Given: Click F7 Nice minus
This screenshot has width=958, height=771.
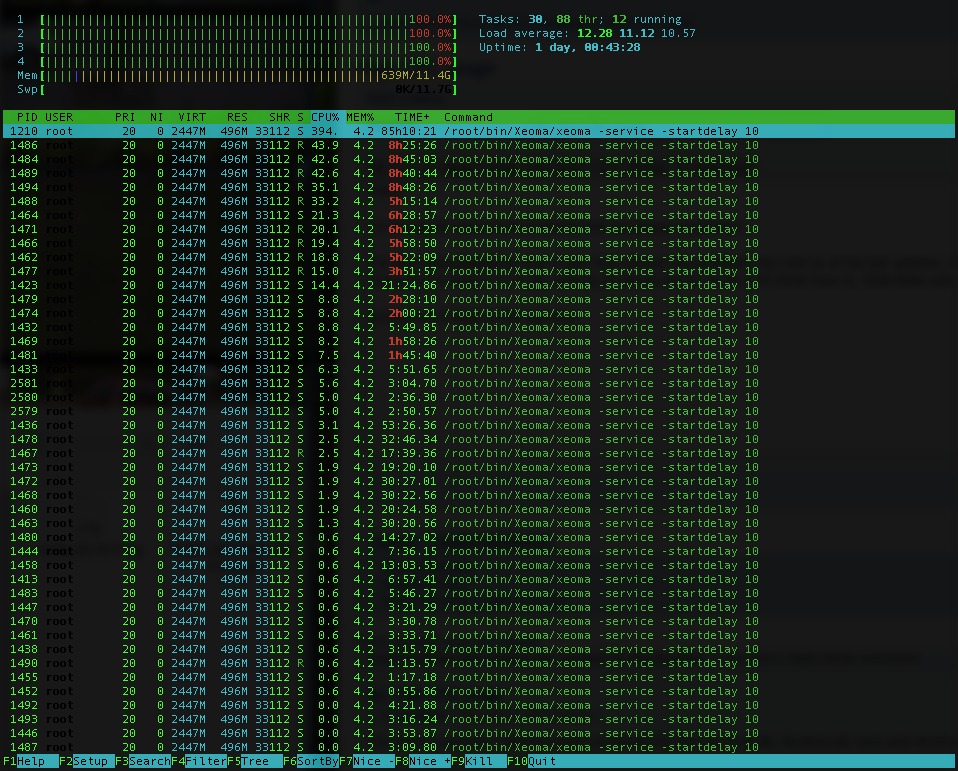Looking at the screenshot, I should pyautogui.click(x=367, y=761).
